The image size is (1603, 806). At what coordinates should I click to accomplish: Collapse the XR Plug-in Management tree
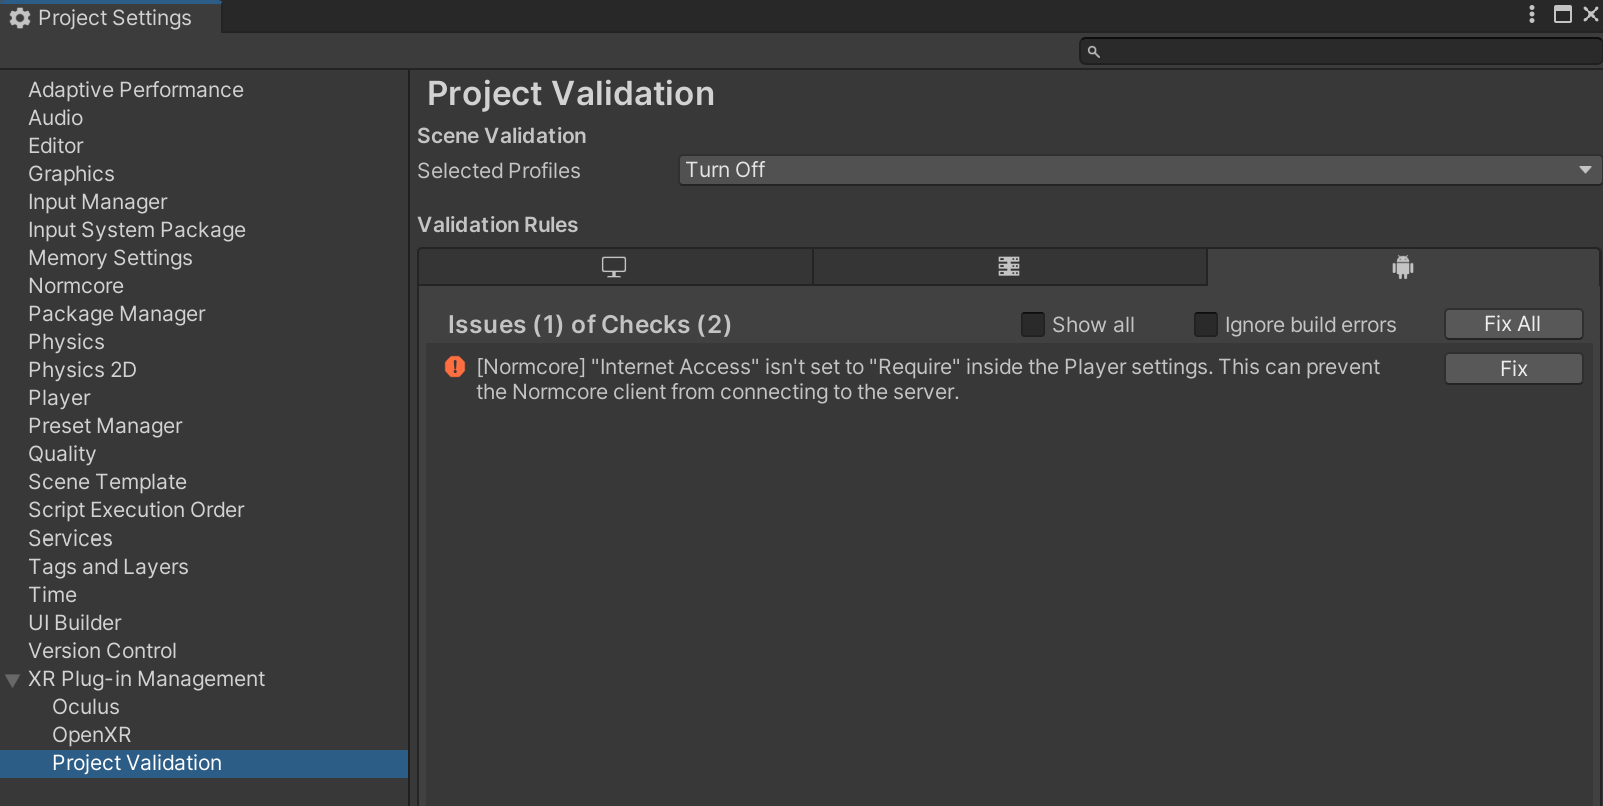pos(13,680)
